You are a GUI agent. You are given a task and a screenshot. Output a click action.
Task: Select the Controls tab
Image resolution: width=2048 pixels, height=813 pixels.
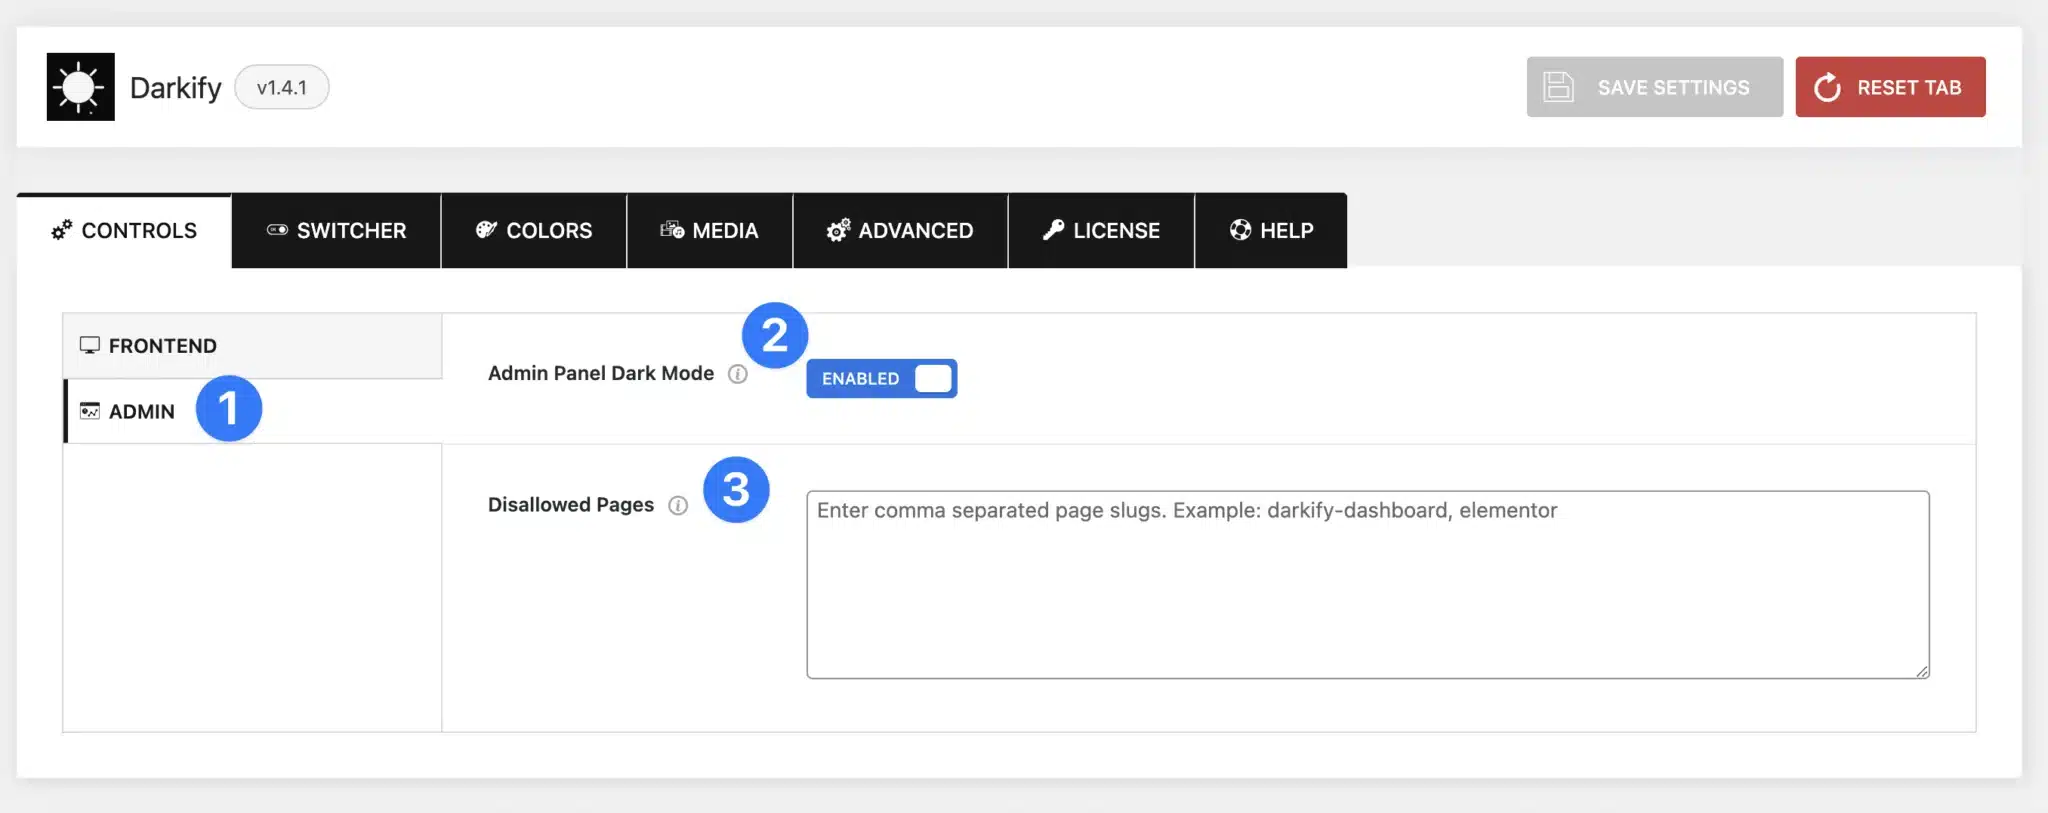tap(124, 231)
